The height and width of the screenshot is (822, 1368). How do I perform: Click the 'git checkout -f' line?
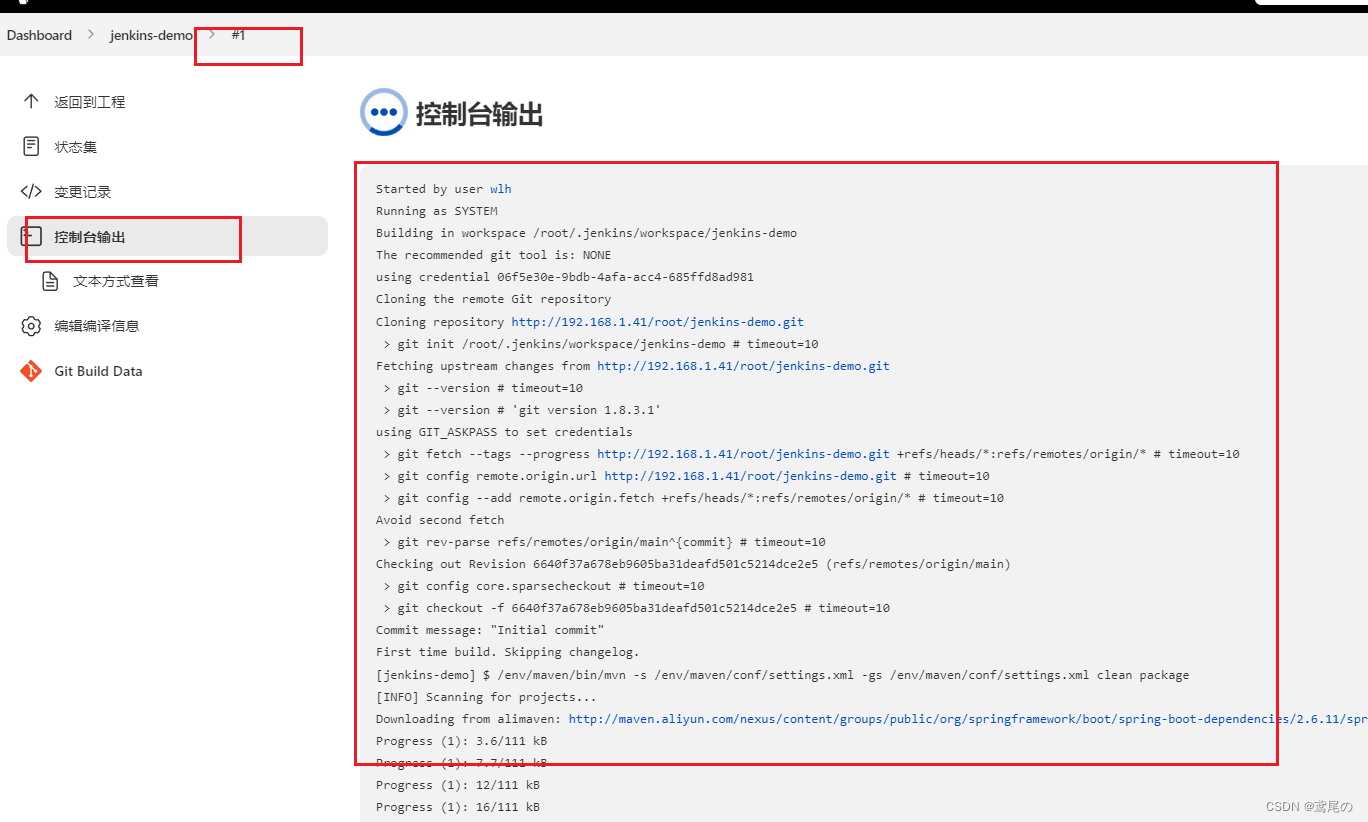tap(636, 608)
